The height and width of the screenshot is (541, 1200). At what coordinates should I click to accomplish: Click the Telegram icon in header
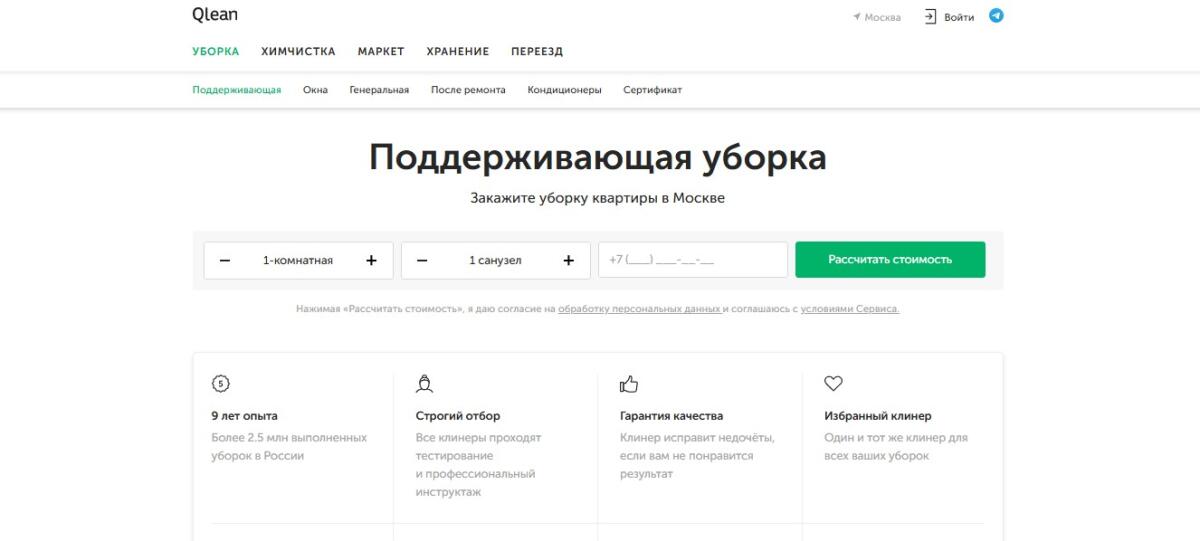[996, 16]
